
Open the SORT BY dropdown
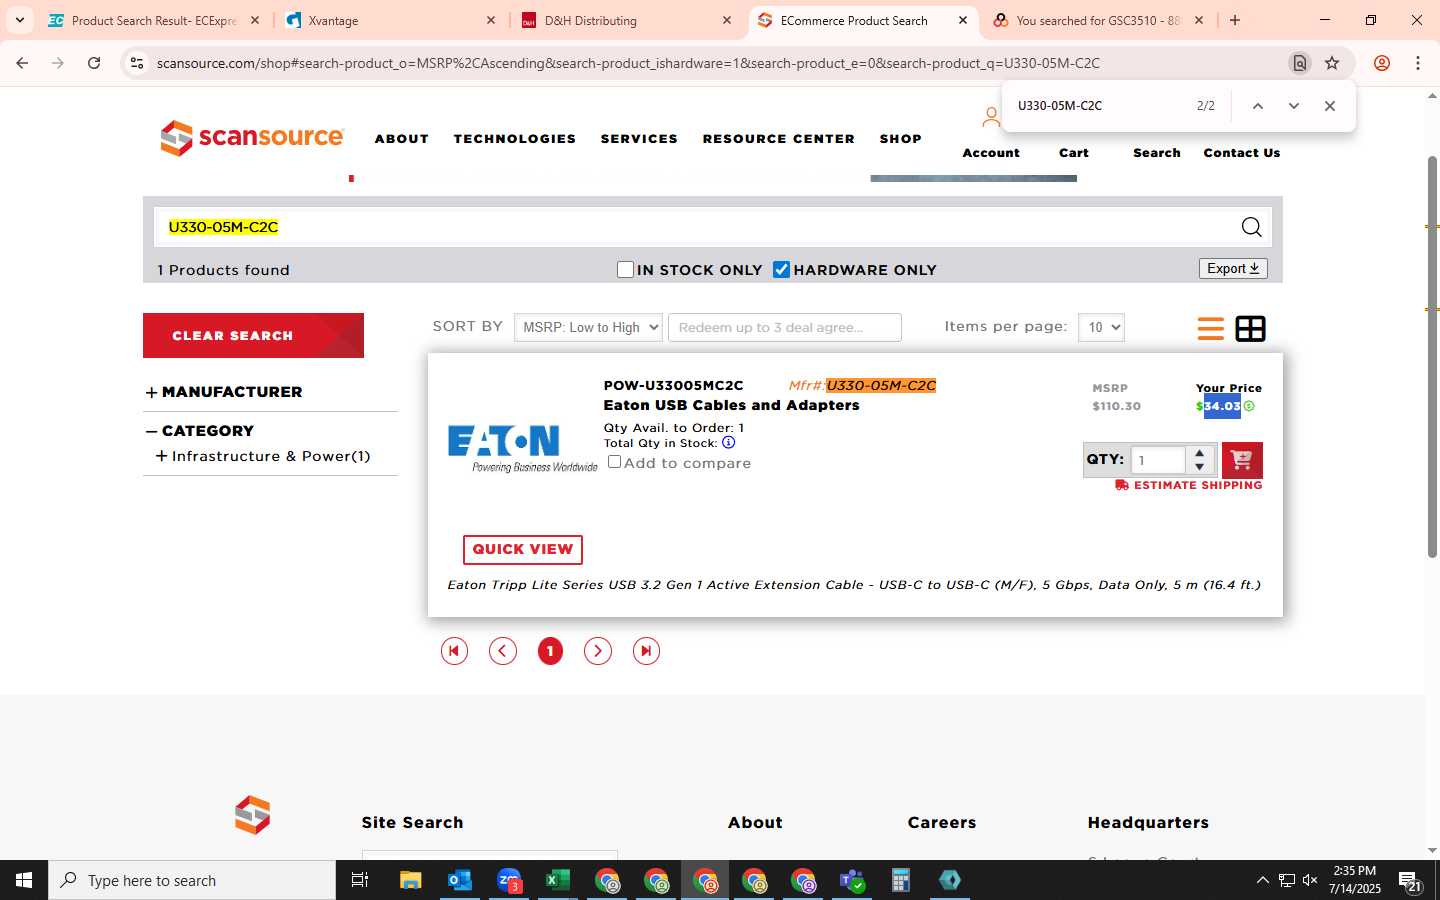(x=588, y=327)
